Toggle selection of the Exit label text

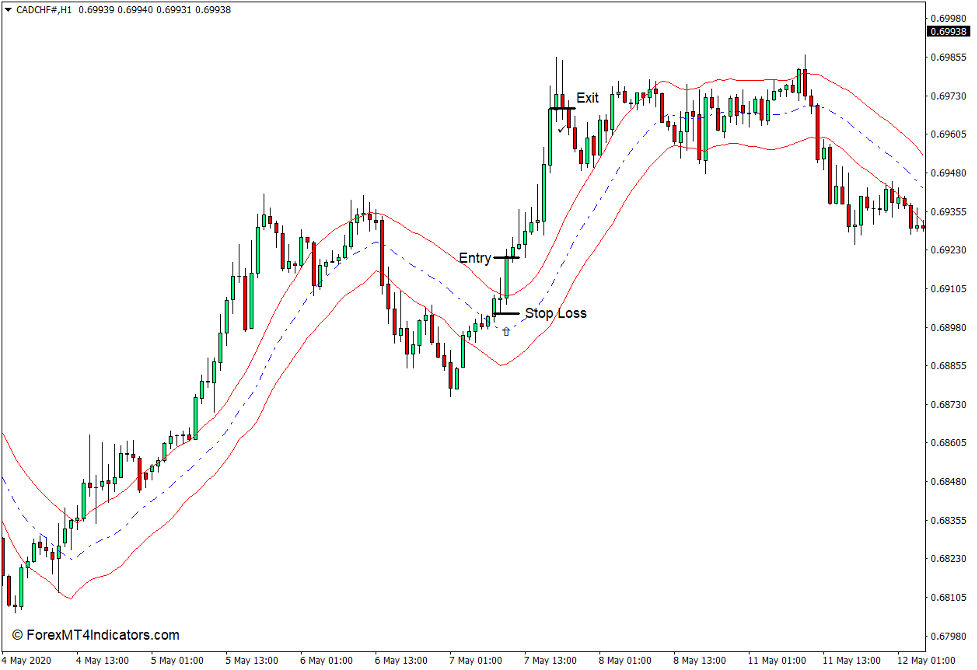coord(588,97)
